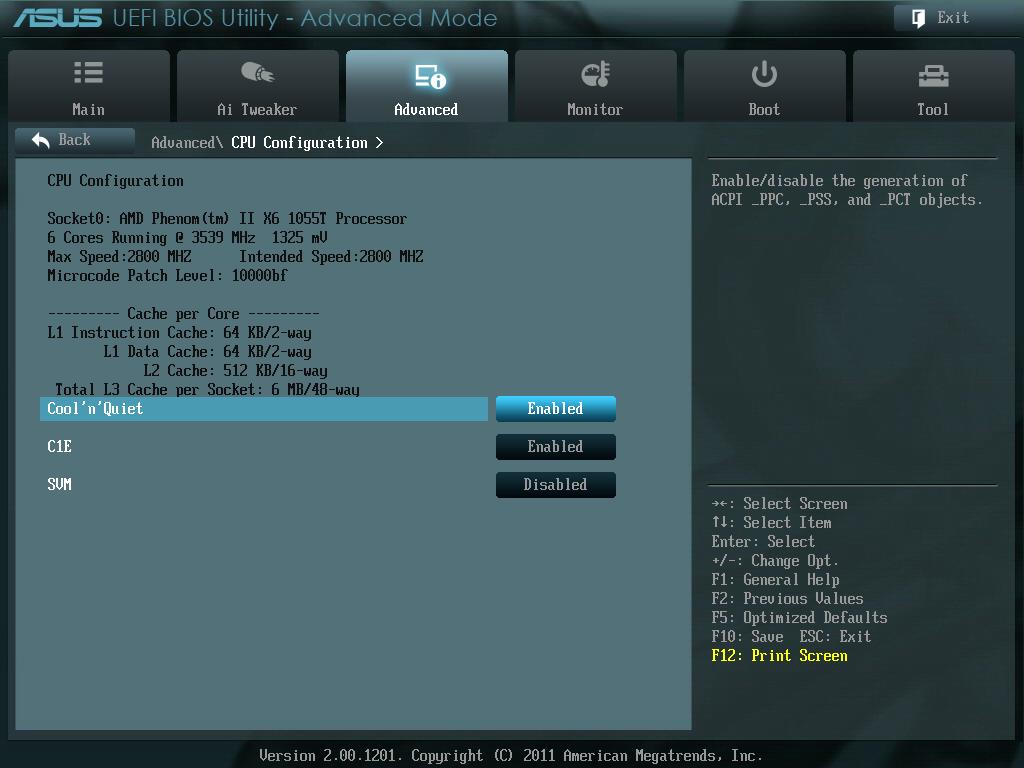The width and height of the screenshot is (1024, 768).
Task: Click the ACPI objects help description
Action: click(x=846, y=190)
